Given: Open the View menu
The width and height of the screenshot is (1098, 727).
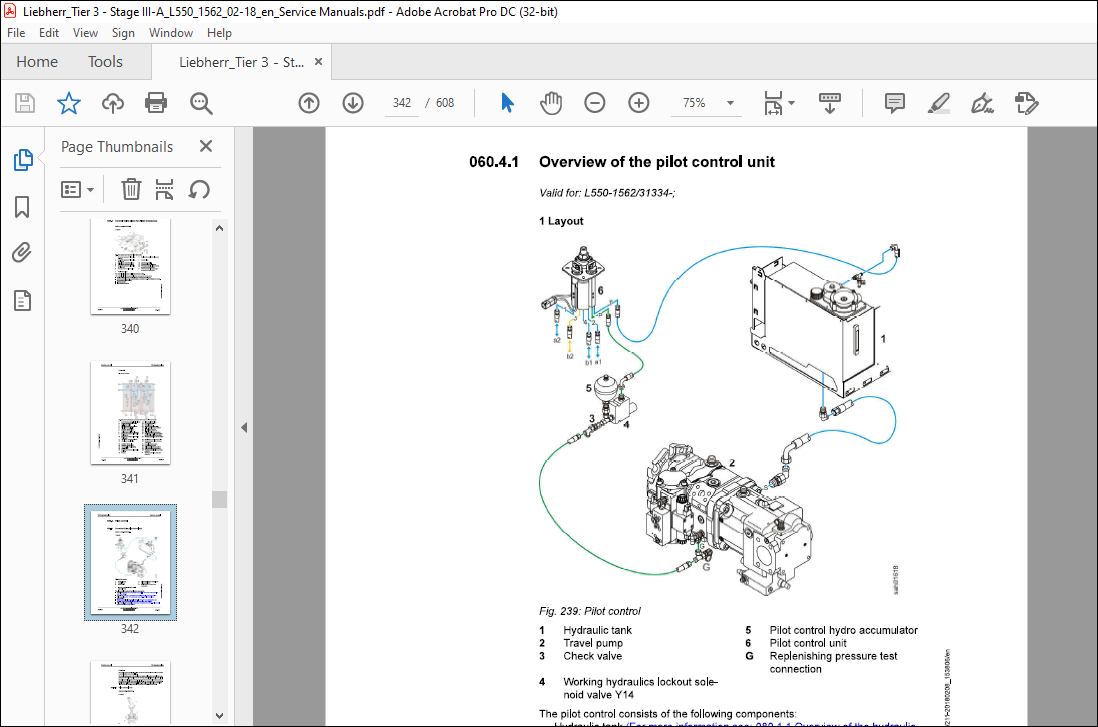Looking at the screenshot, I should [85, 33].
